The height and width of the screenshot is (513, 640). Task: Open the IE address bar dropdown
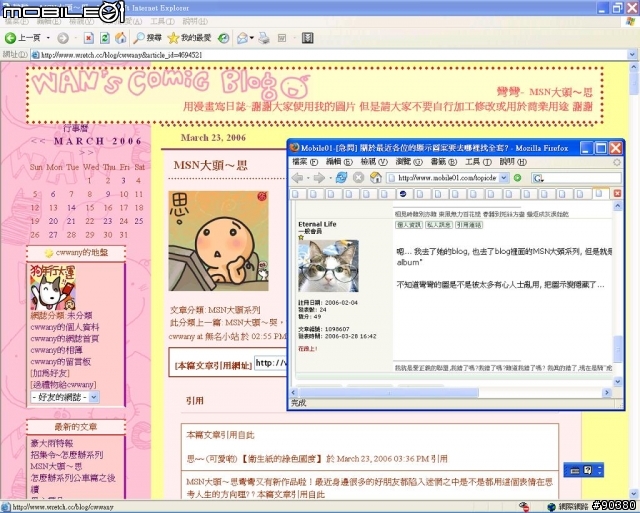pyautogui.click(x=632, y=54)
